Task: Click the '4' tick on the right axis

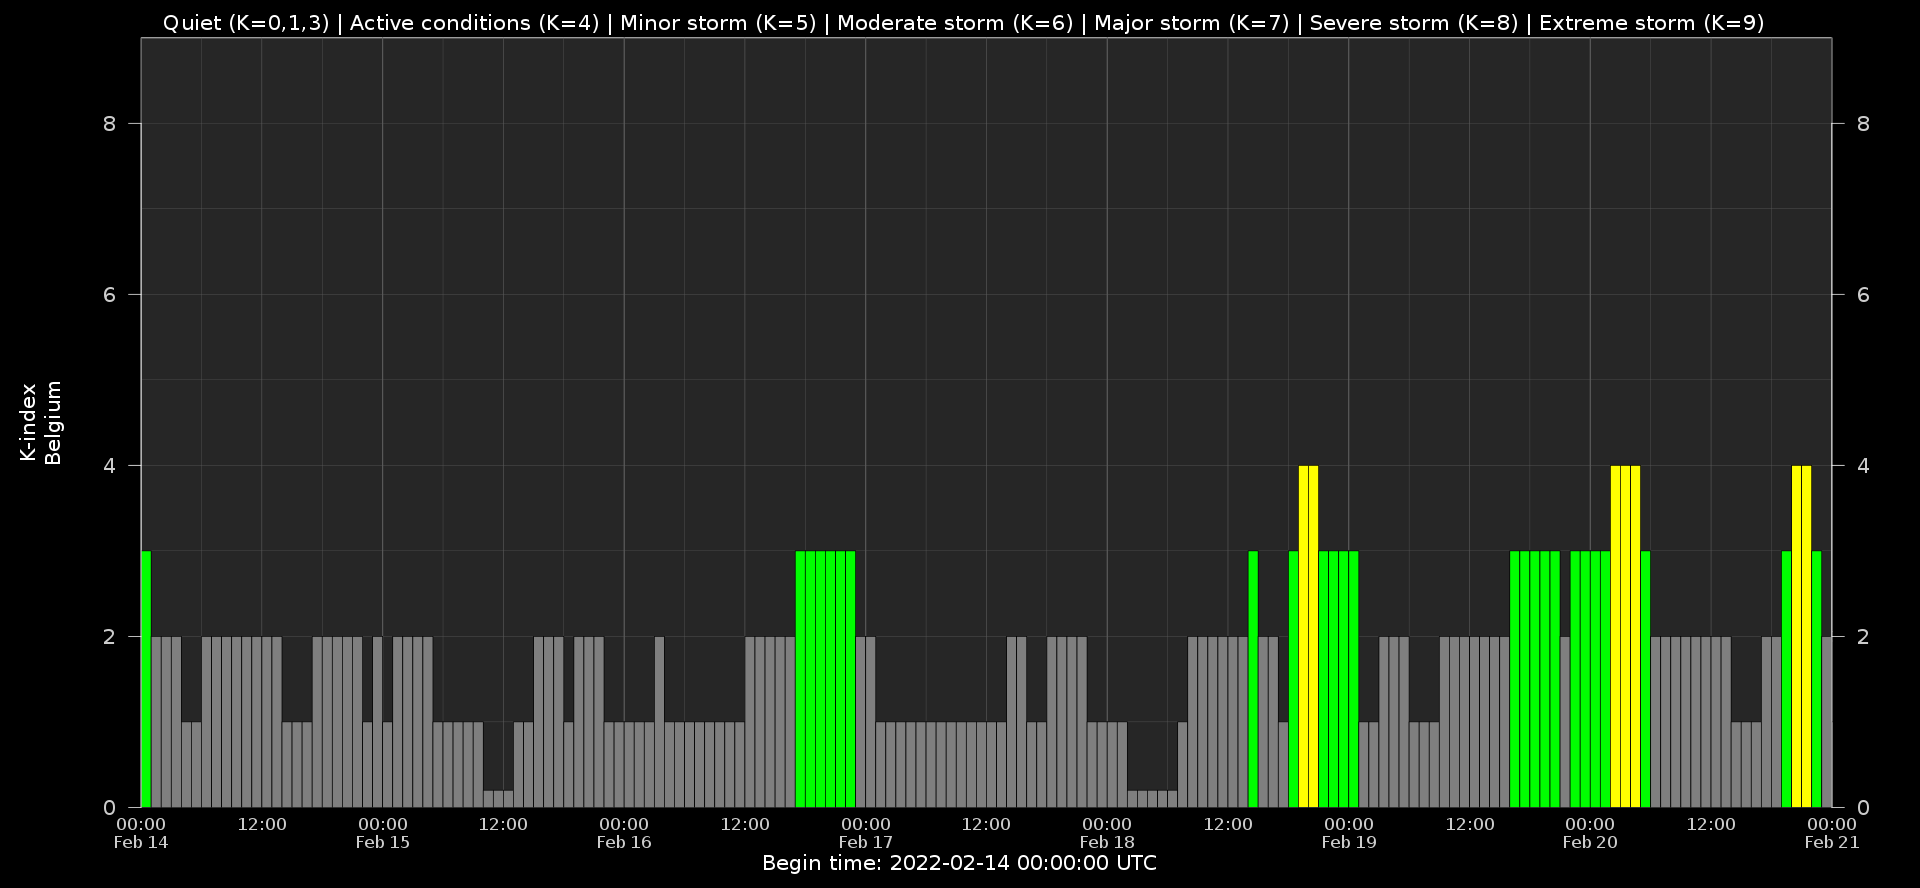Action: [1863, 466]
